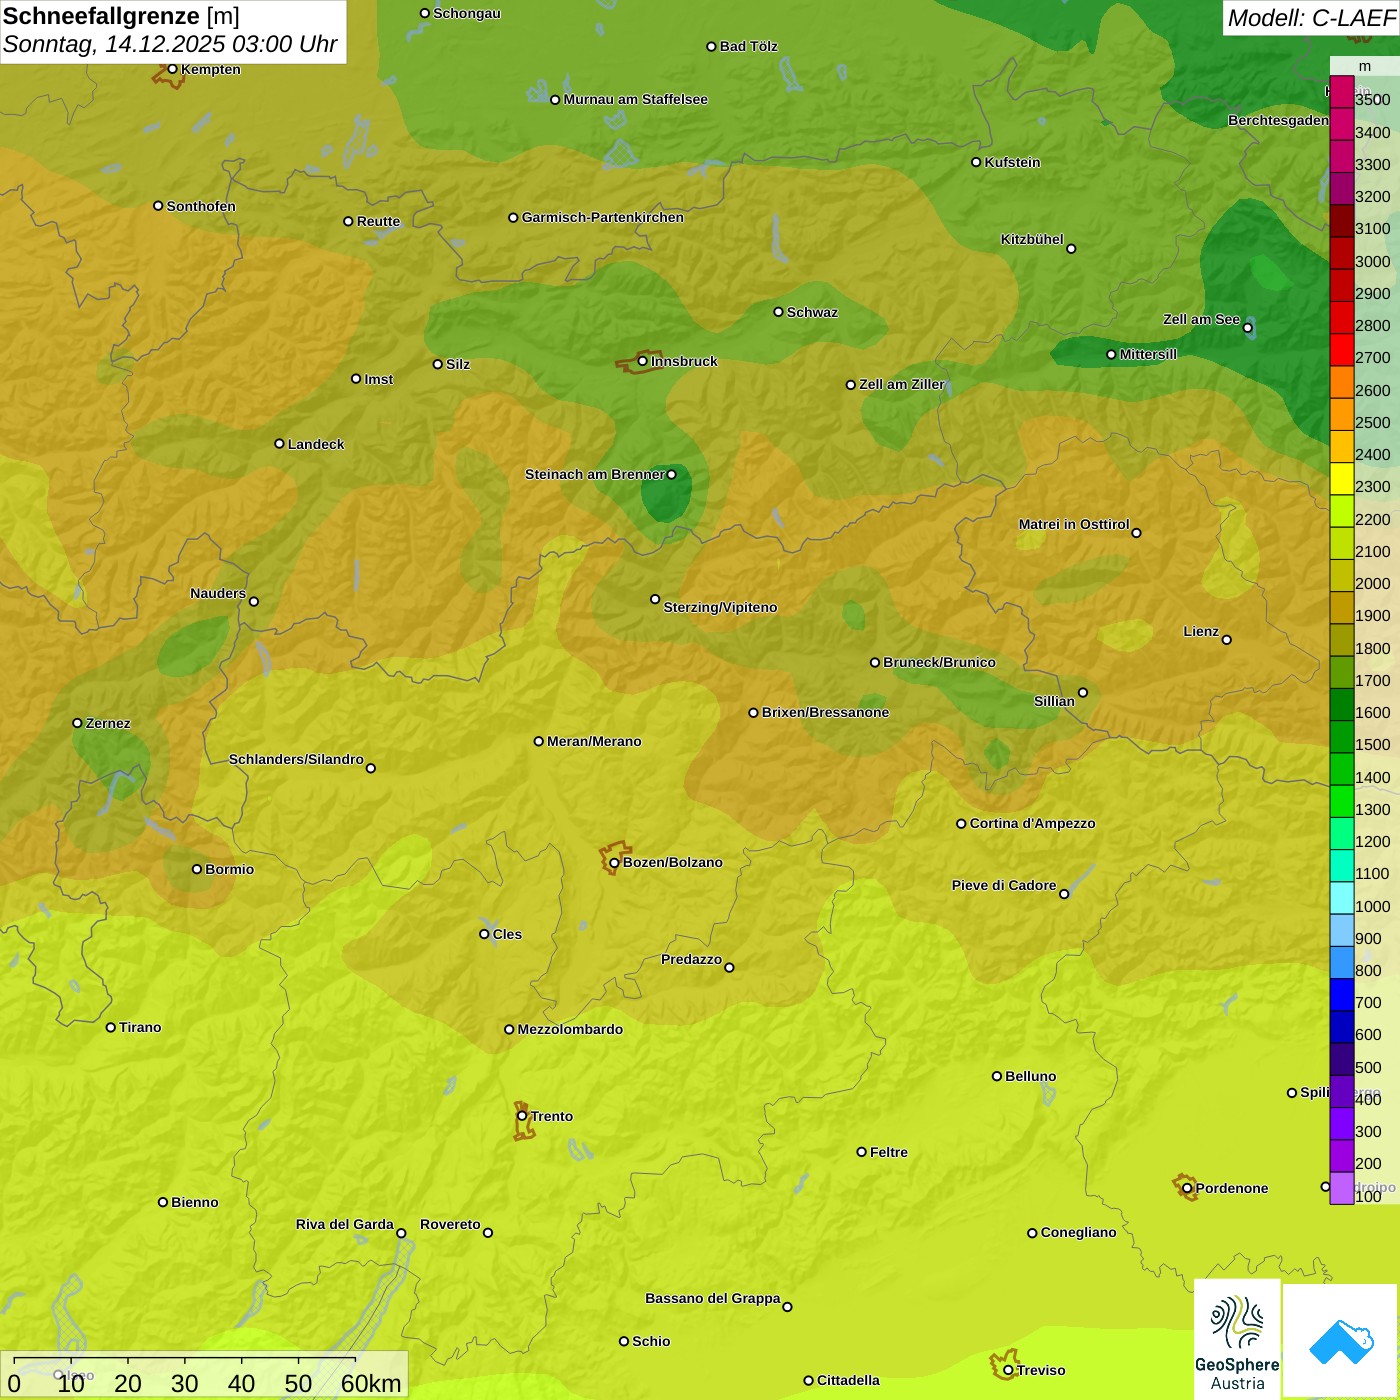Click the 'Modell: C-LAEF' label

pyautogui.click(x=1311, y=17)
